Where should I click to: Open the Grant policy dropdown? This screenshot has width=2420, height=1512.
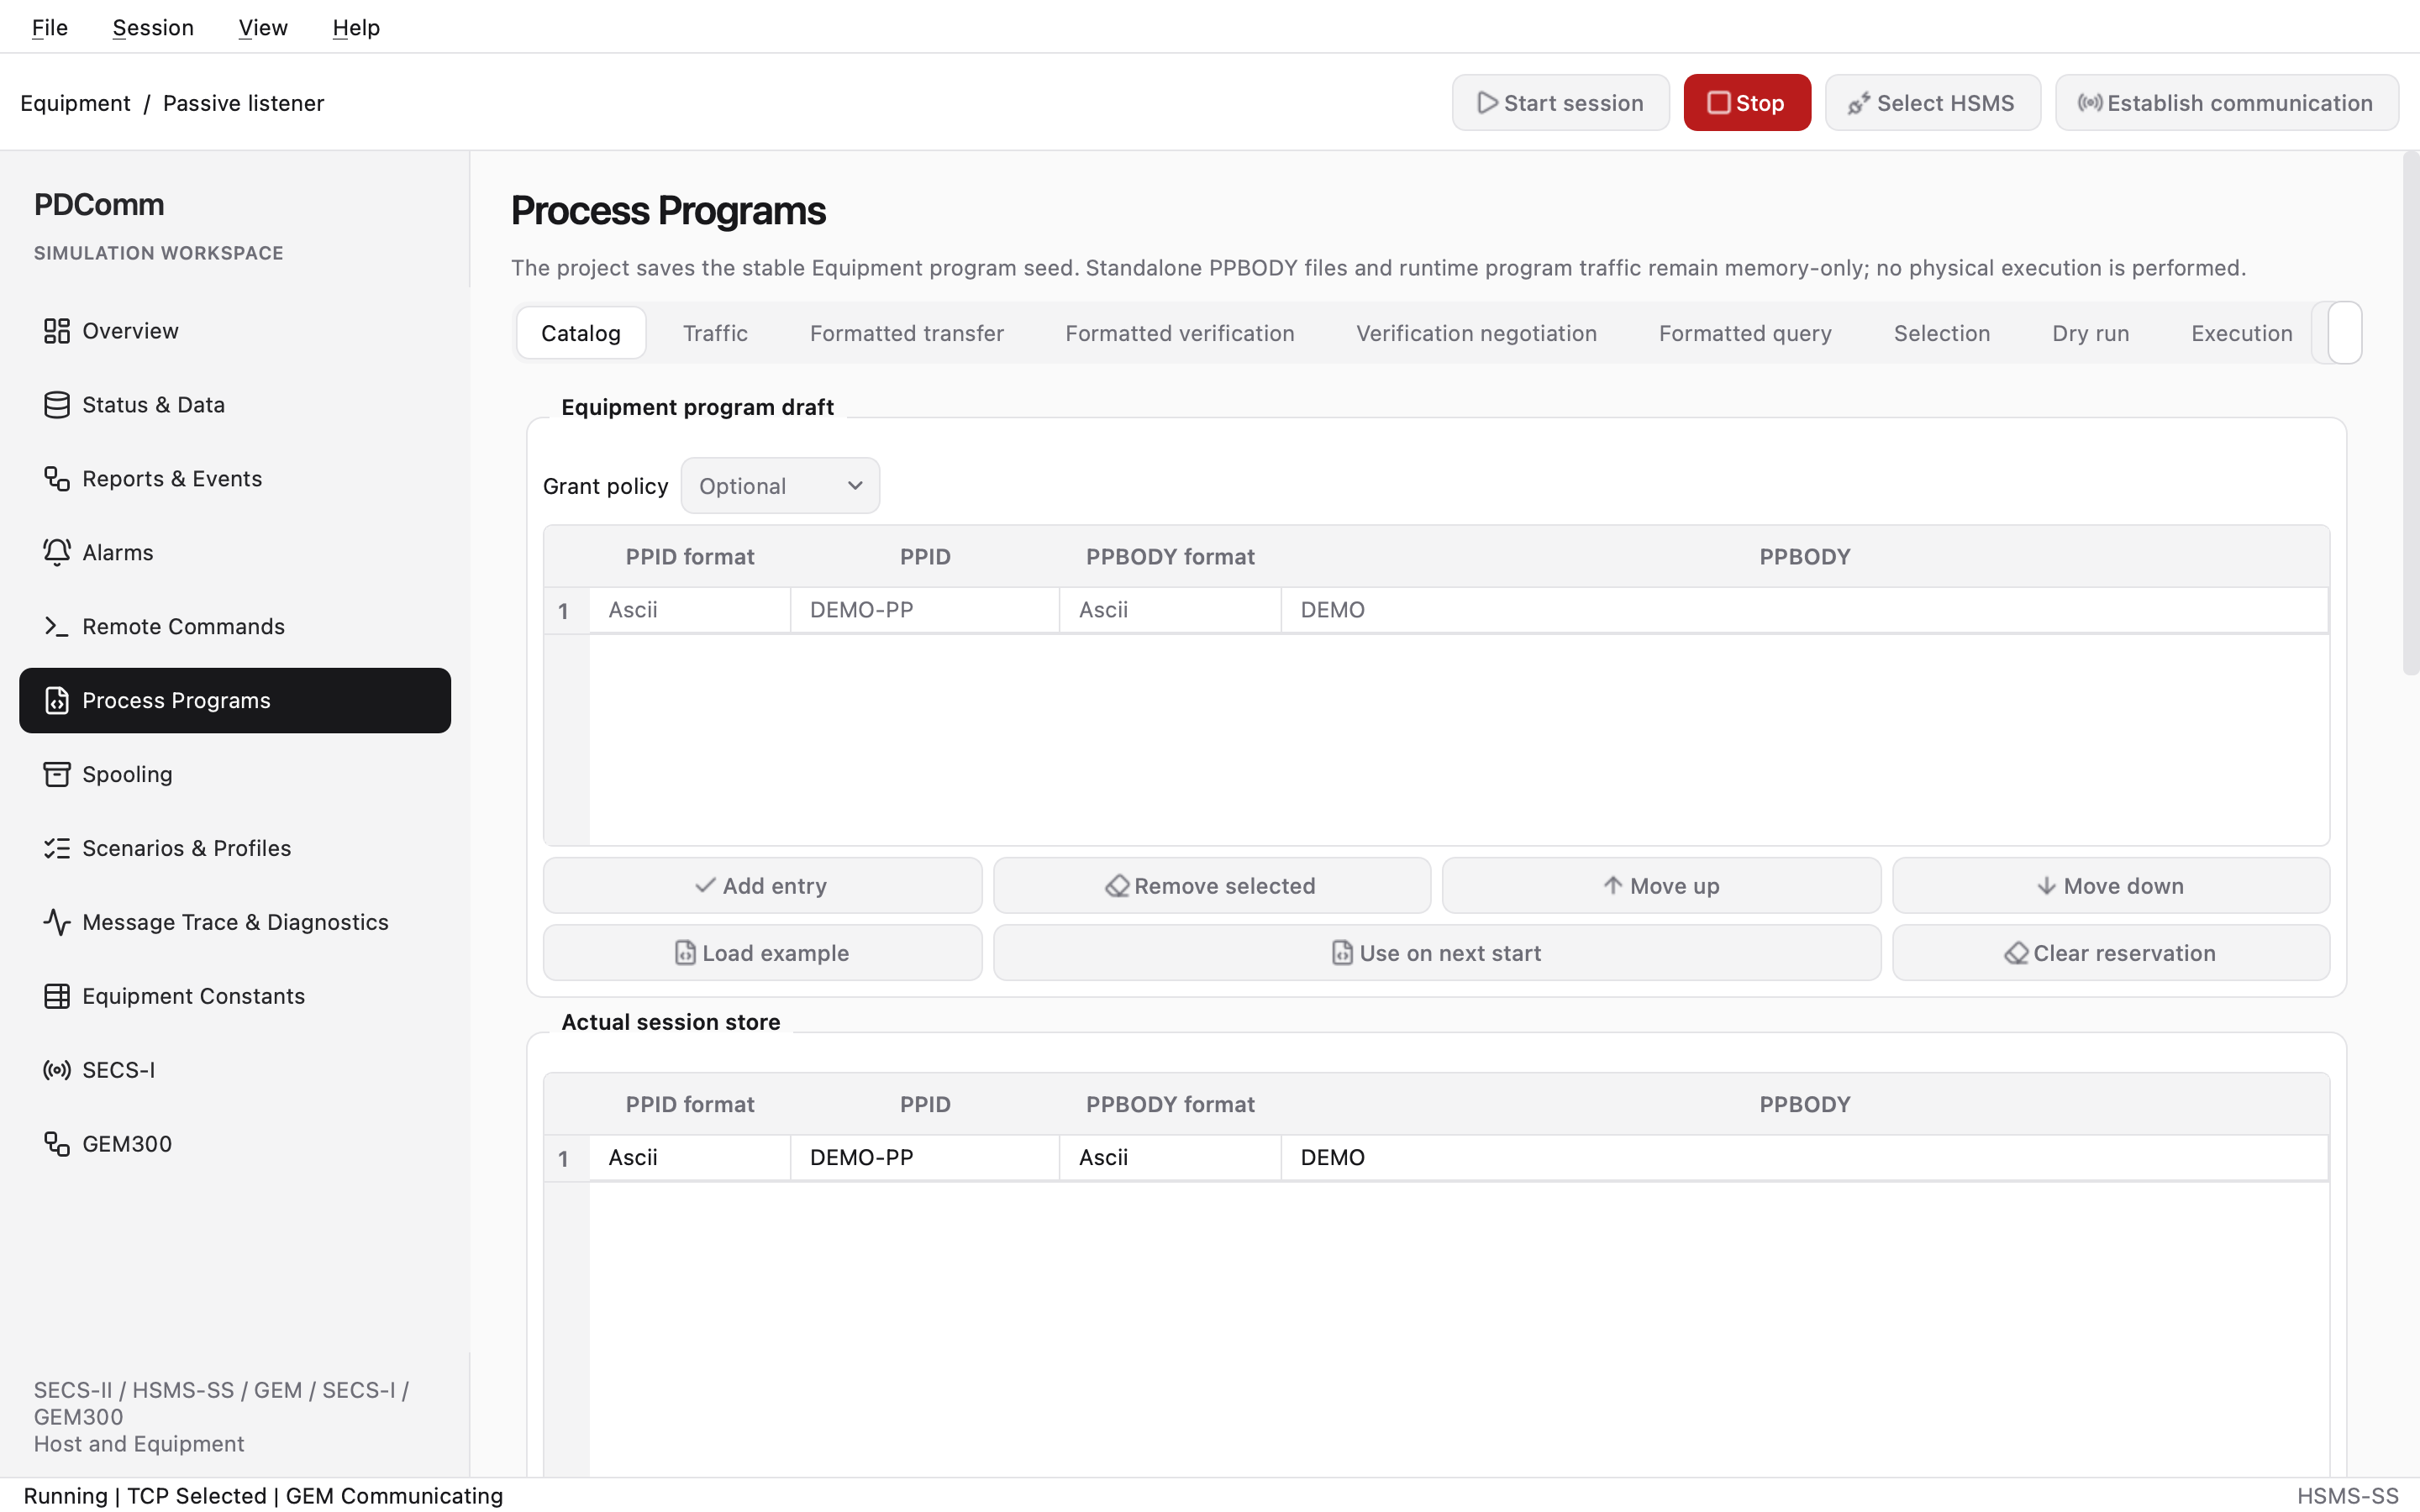(x=780, y=486)
